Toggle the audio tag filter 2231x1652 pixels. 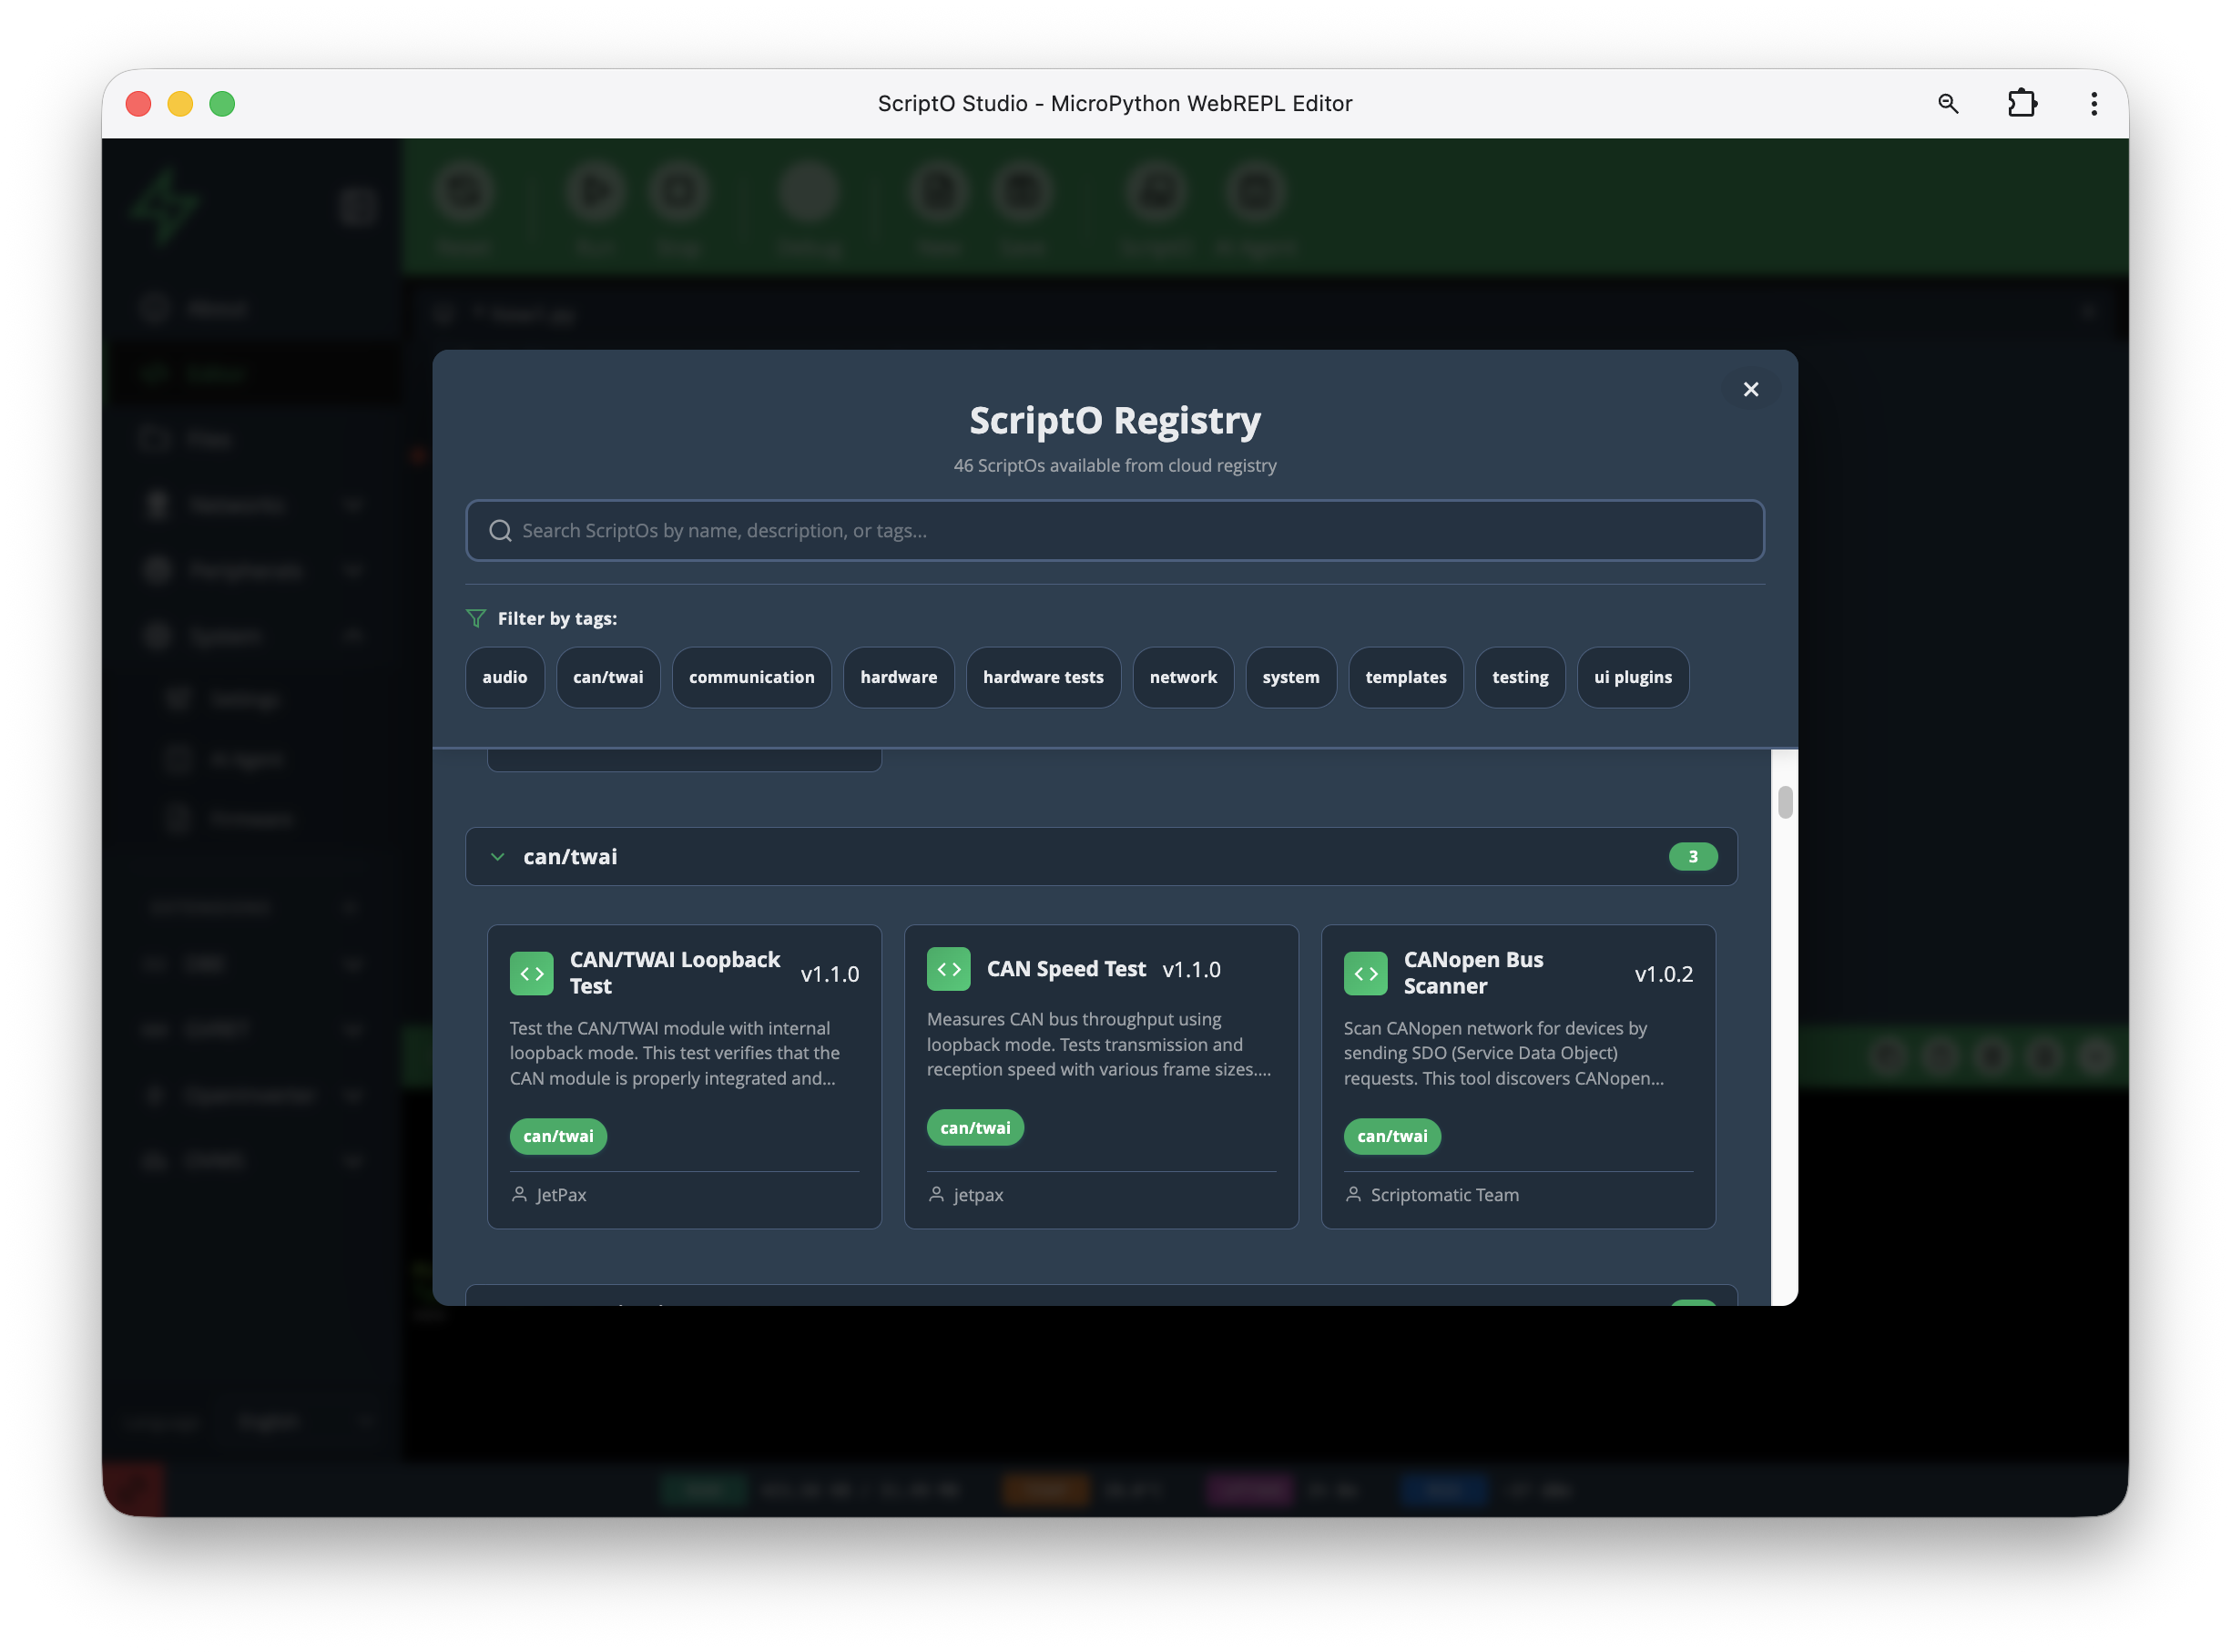pos(504,677)
